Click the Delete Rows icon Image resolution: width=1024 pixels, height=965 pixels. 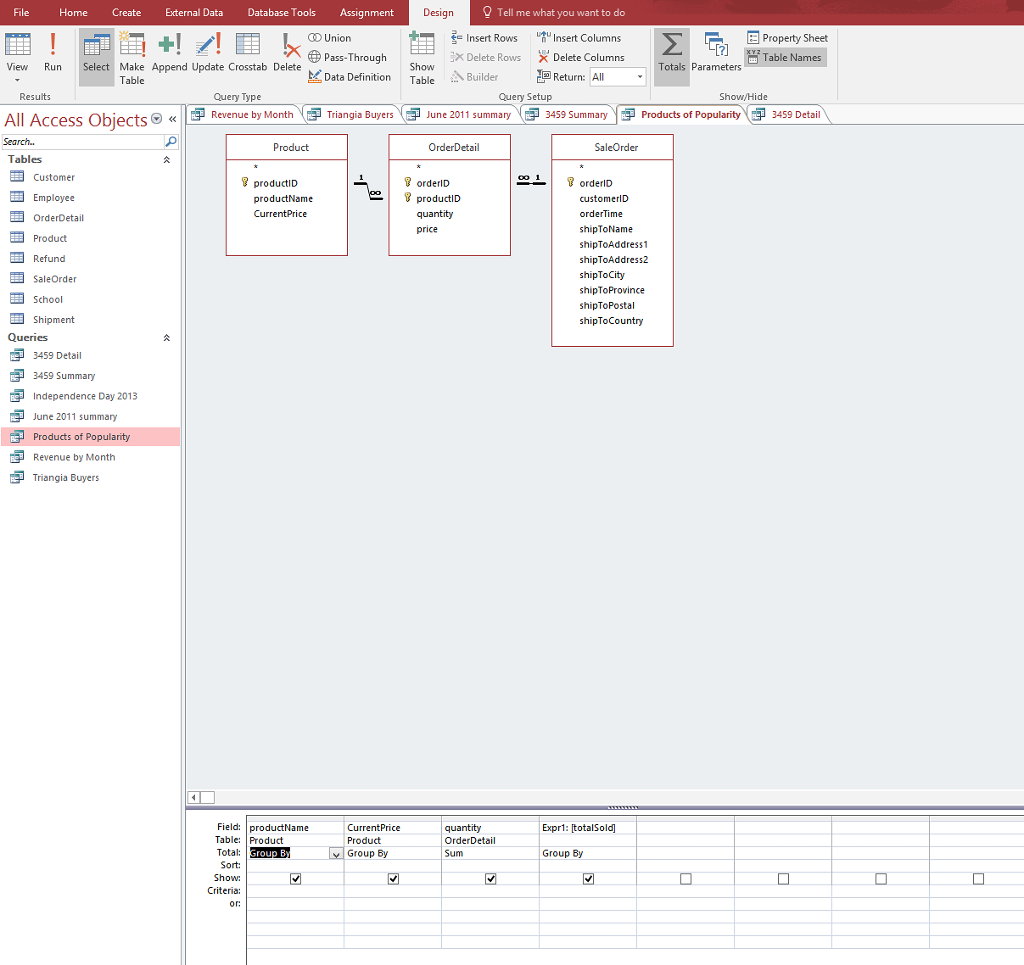coord(485,57)
